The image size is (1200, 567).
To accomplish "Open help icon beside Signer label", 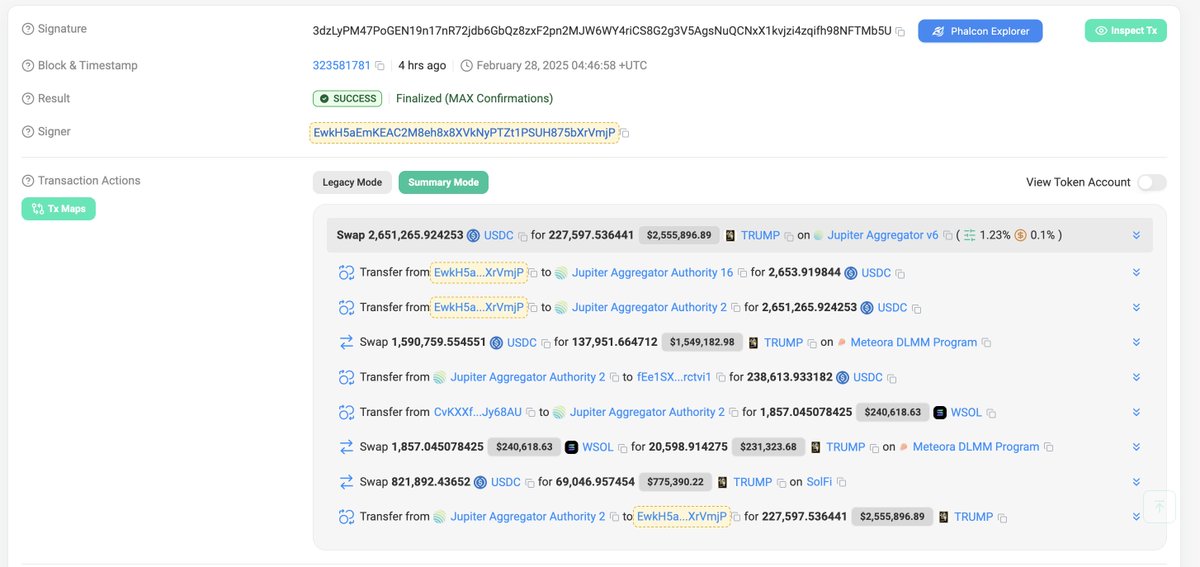I will [28, 131].
